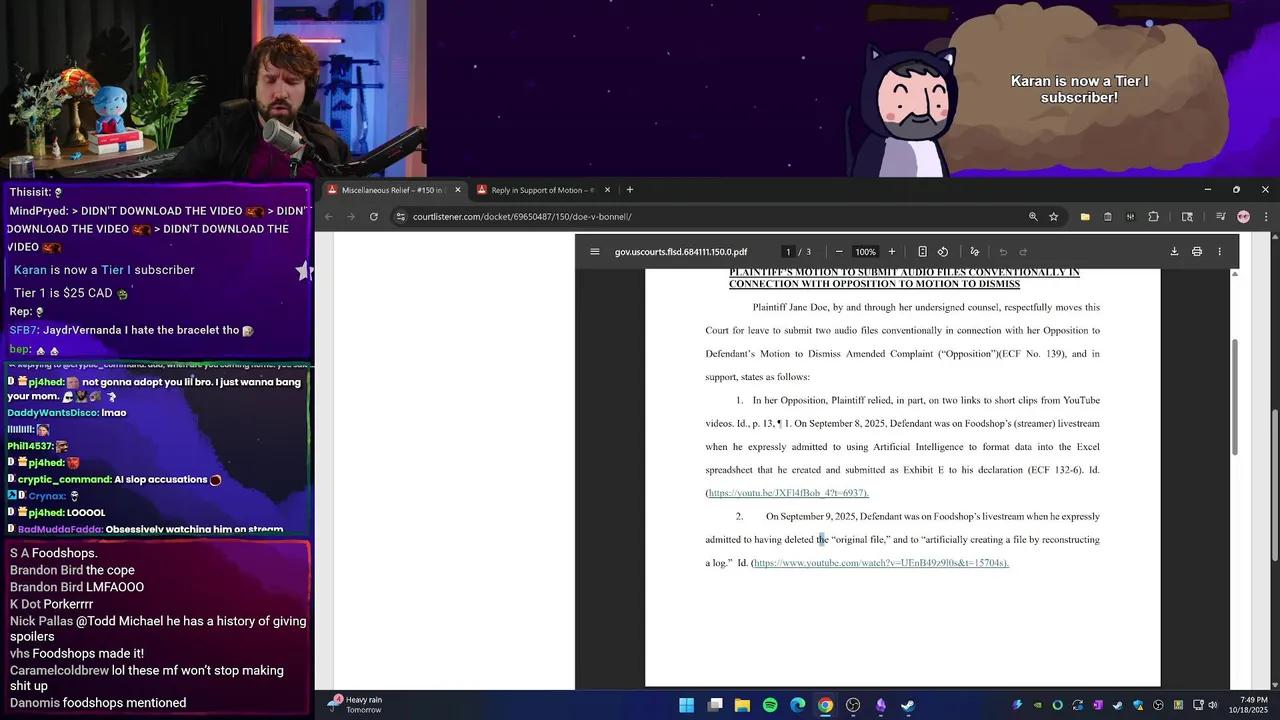Open Spotify from the taskbar
1280x720 pixels.
[x=770, y=705]
